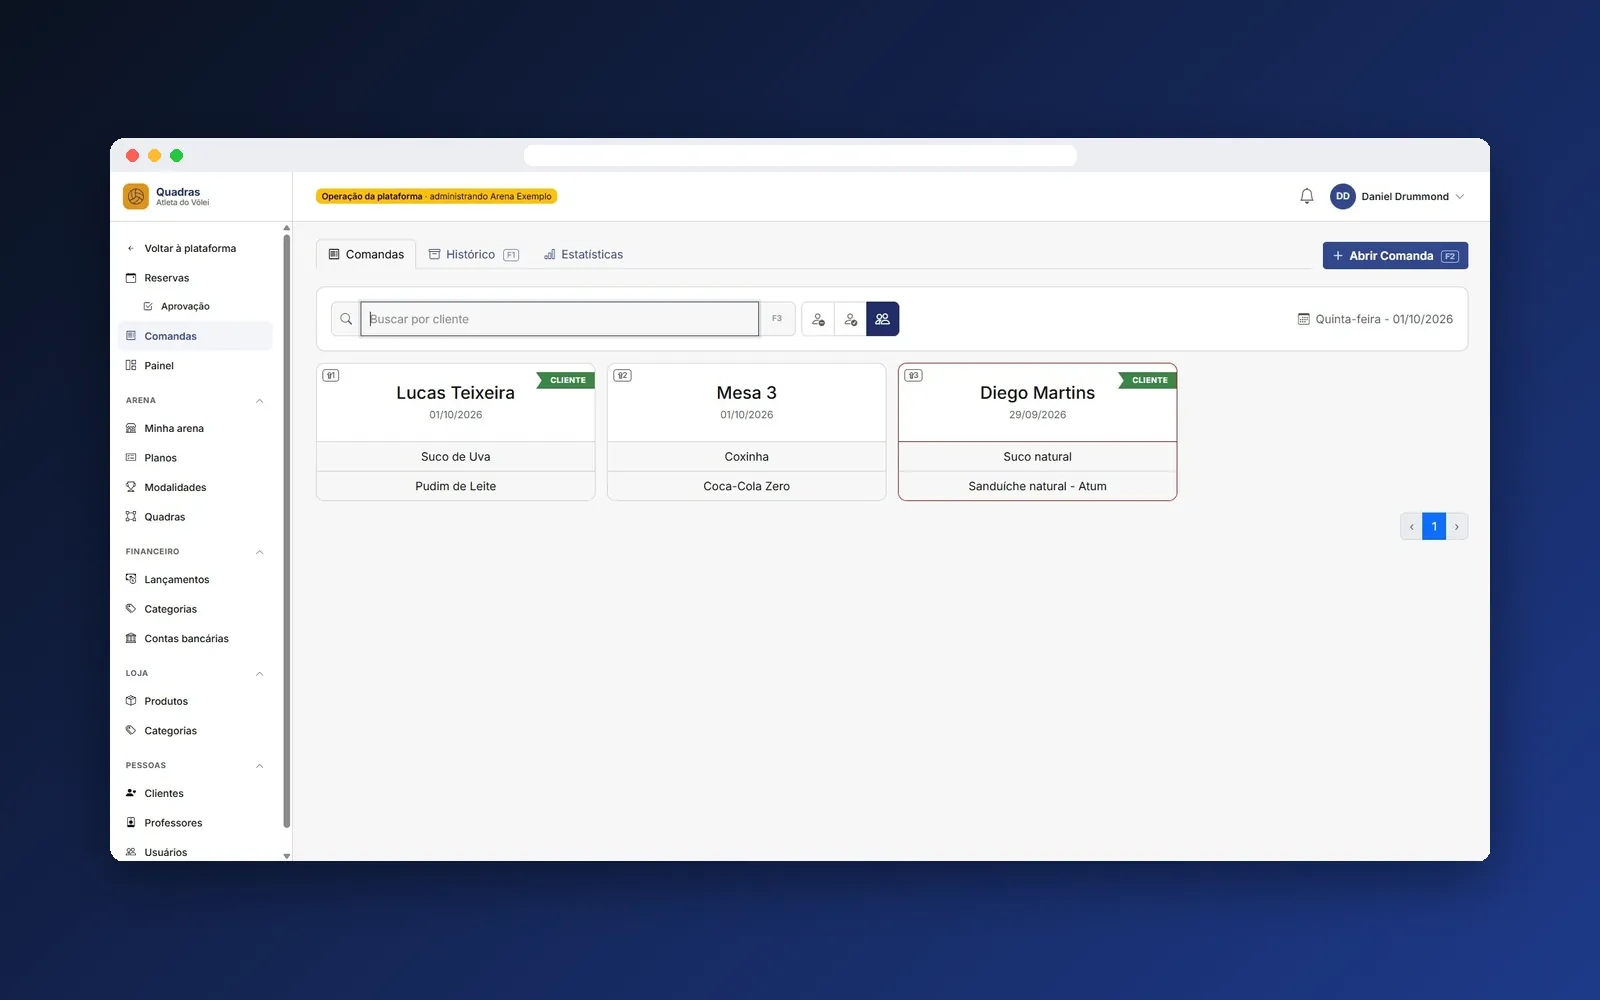Select the first single-person filter icon
The height and width of the screenshot is (1000, 1600).
[x=818, y=319]
